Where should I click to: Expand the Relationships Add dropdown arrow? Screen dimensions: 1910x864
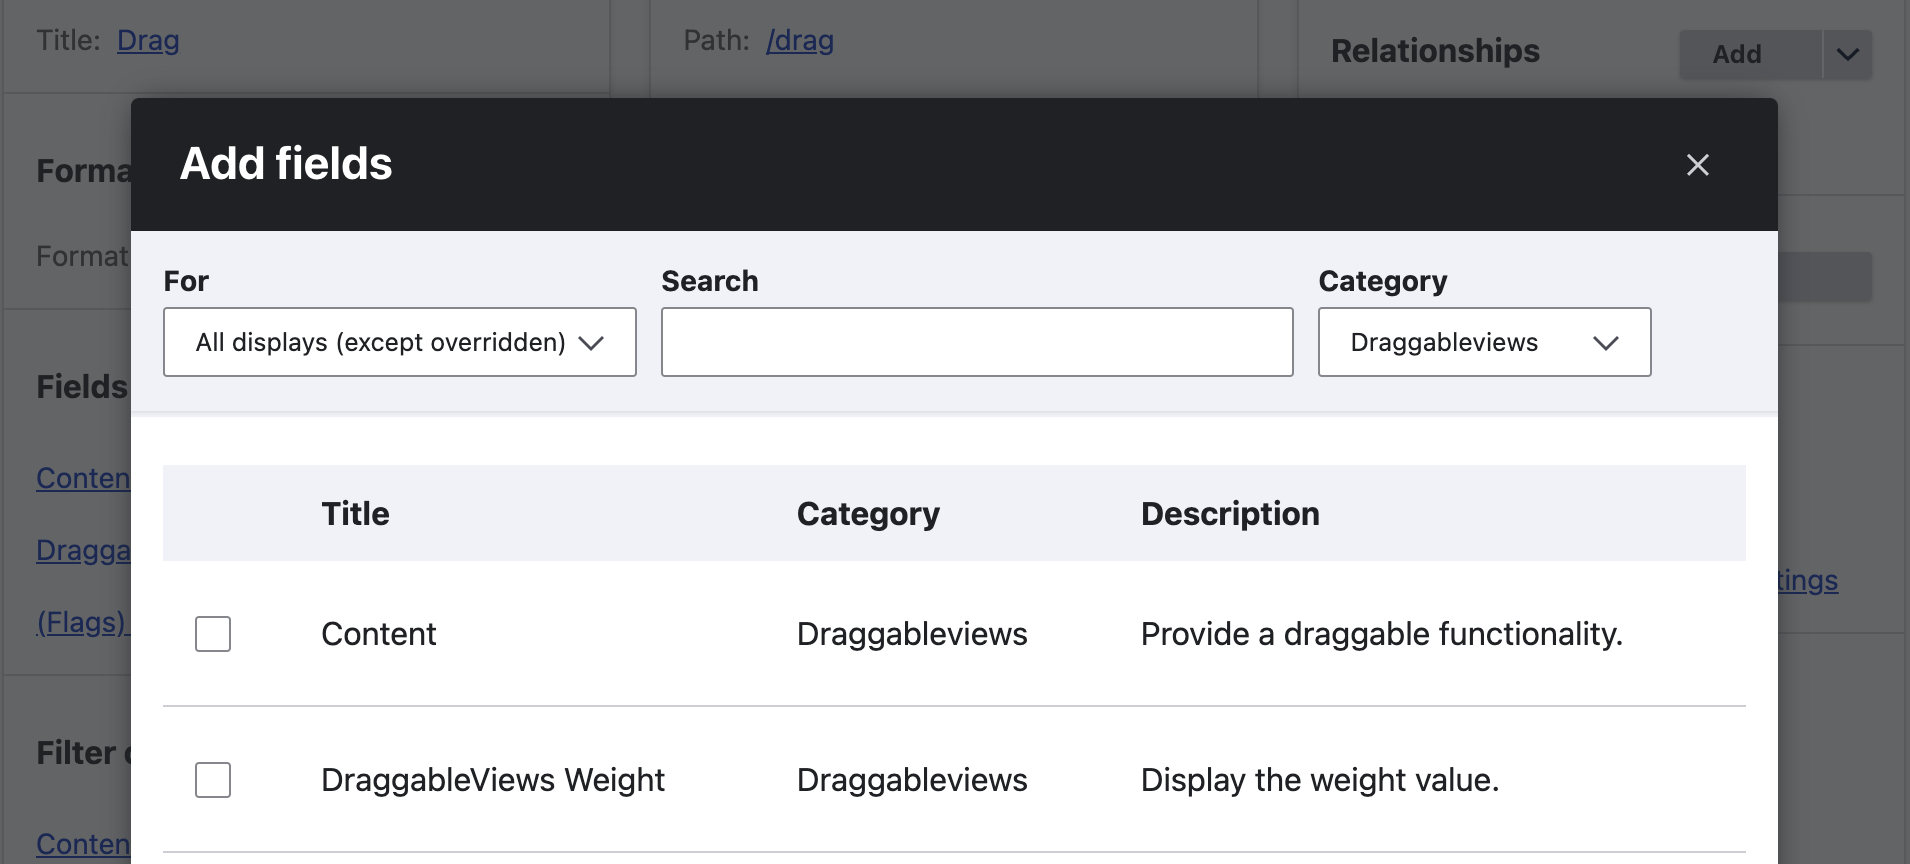[x=1847, y=54]
